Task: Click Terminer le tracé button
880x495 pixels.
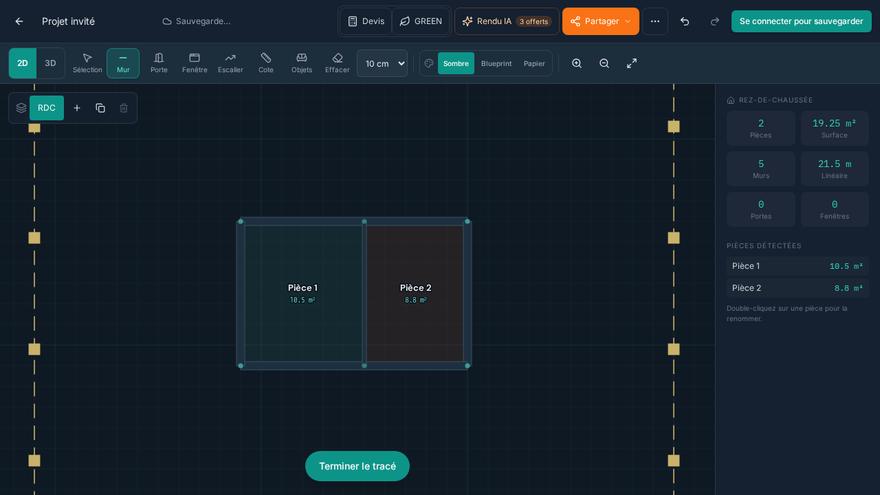Action: tap(357, 466)
